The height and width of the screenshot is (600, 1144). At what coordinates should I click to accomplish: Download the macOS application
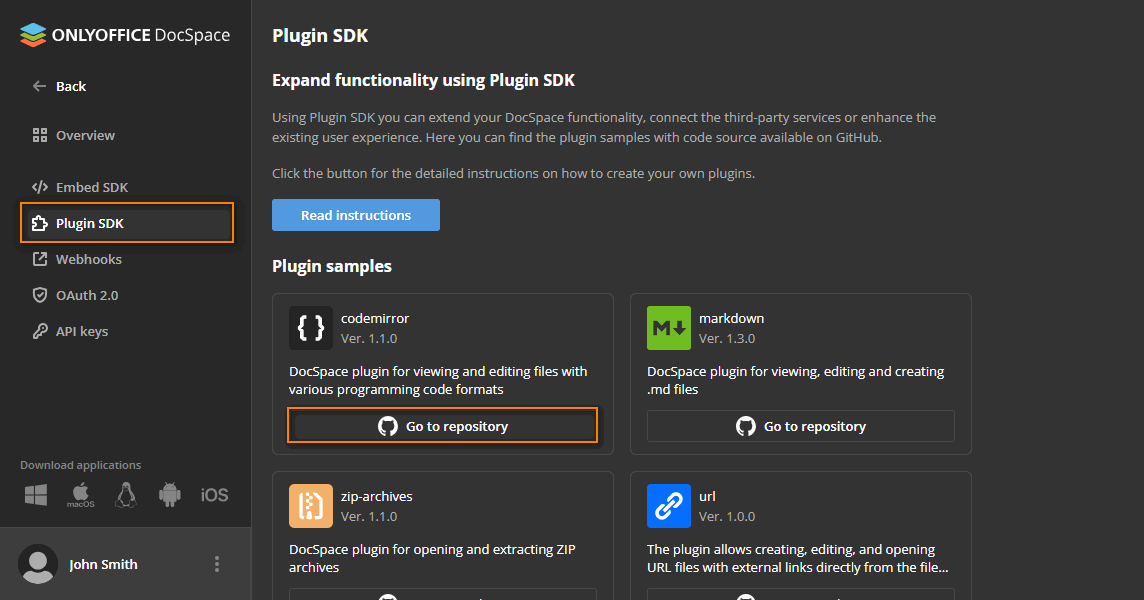[80, 495]
